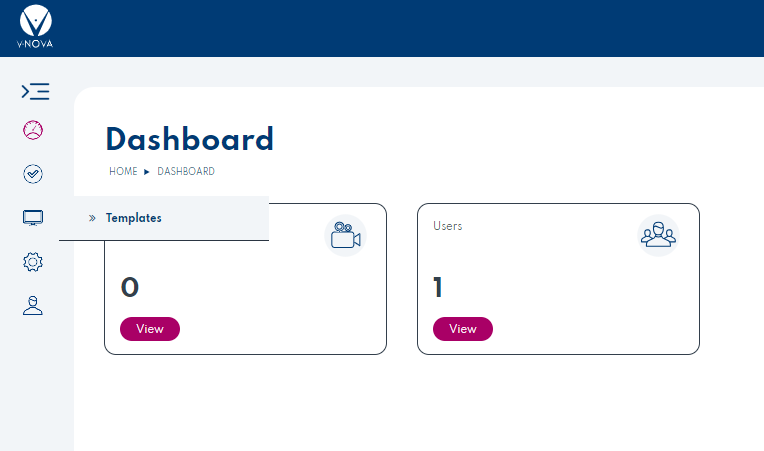Click the Users card label
Screen dimensions: 764x451
(448, 226)
